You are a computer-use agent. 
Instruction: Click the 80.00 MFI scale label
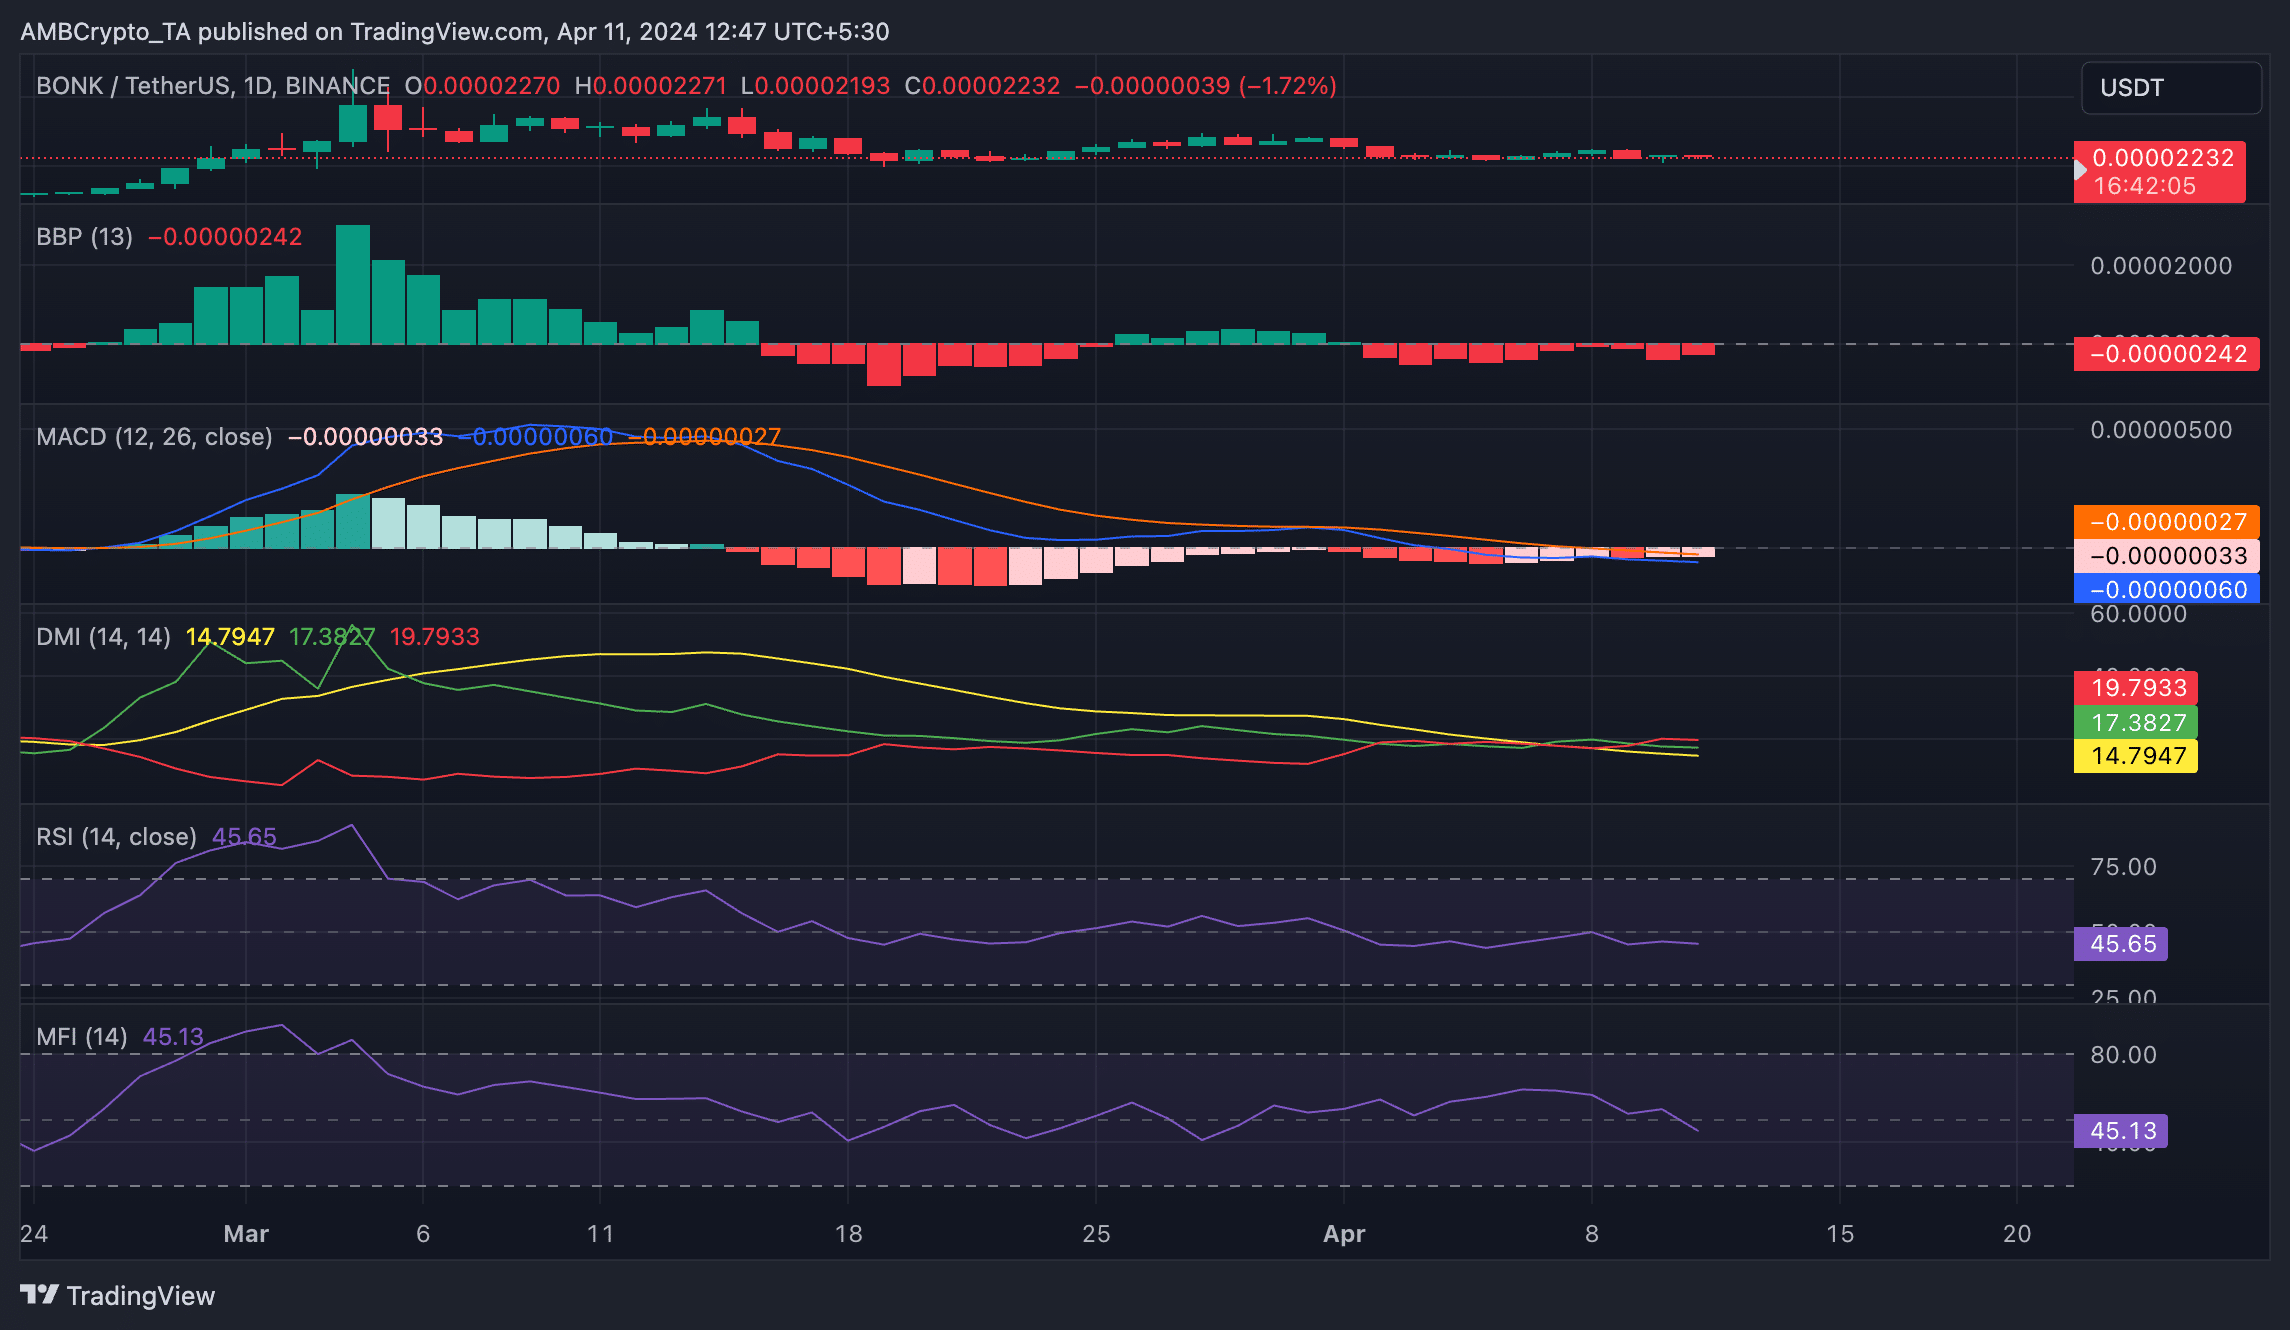click(x=2124, y=1055)
